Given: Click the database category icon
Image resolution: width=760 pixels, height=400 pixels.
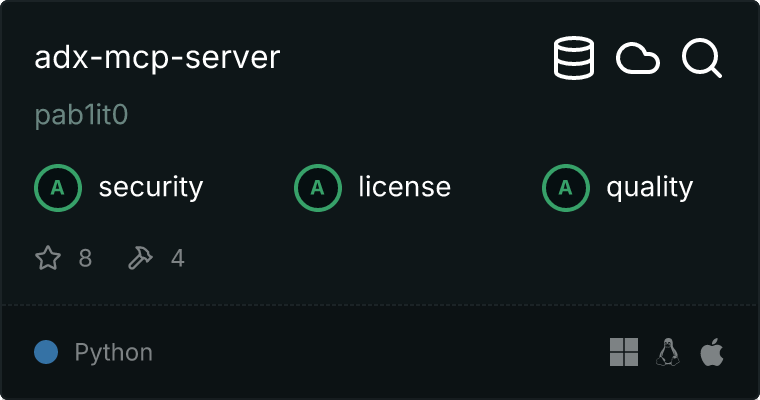Looking at the screenshot, I should (x=574, y=59).
